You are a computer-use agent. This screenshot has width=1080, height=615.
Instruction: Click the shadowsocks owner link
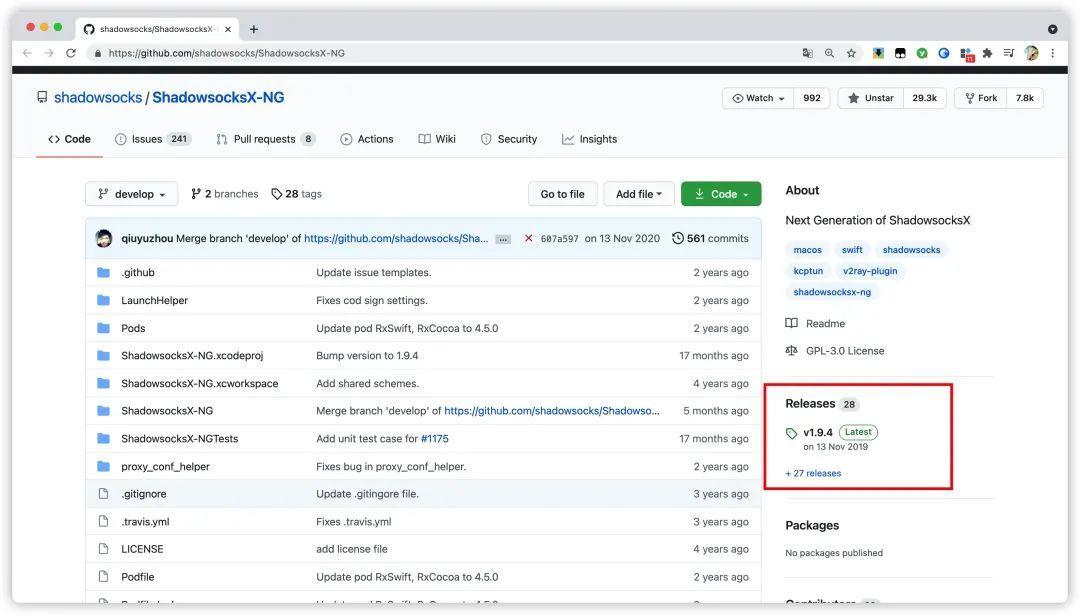[98, 98]
